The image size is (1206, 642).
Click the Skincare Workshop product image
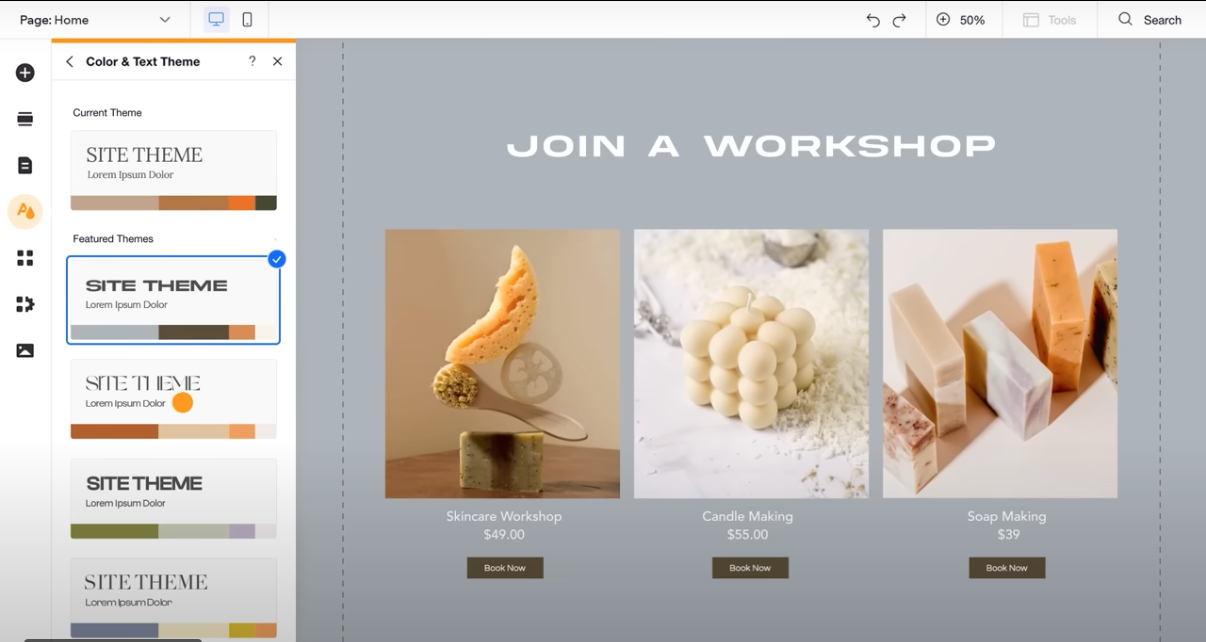[x=503, y=364]
